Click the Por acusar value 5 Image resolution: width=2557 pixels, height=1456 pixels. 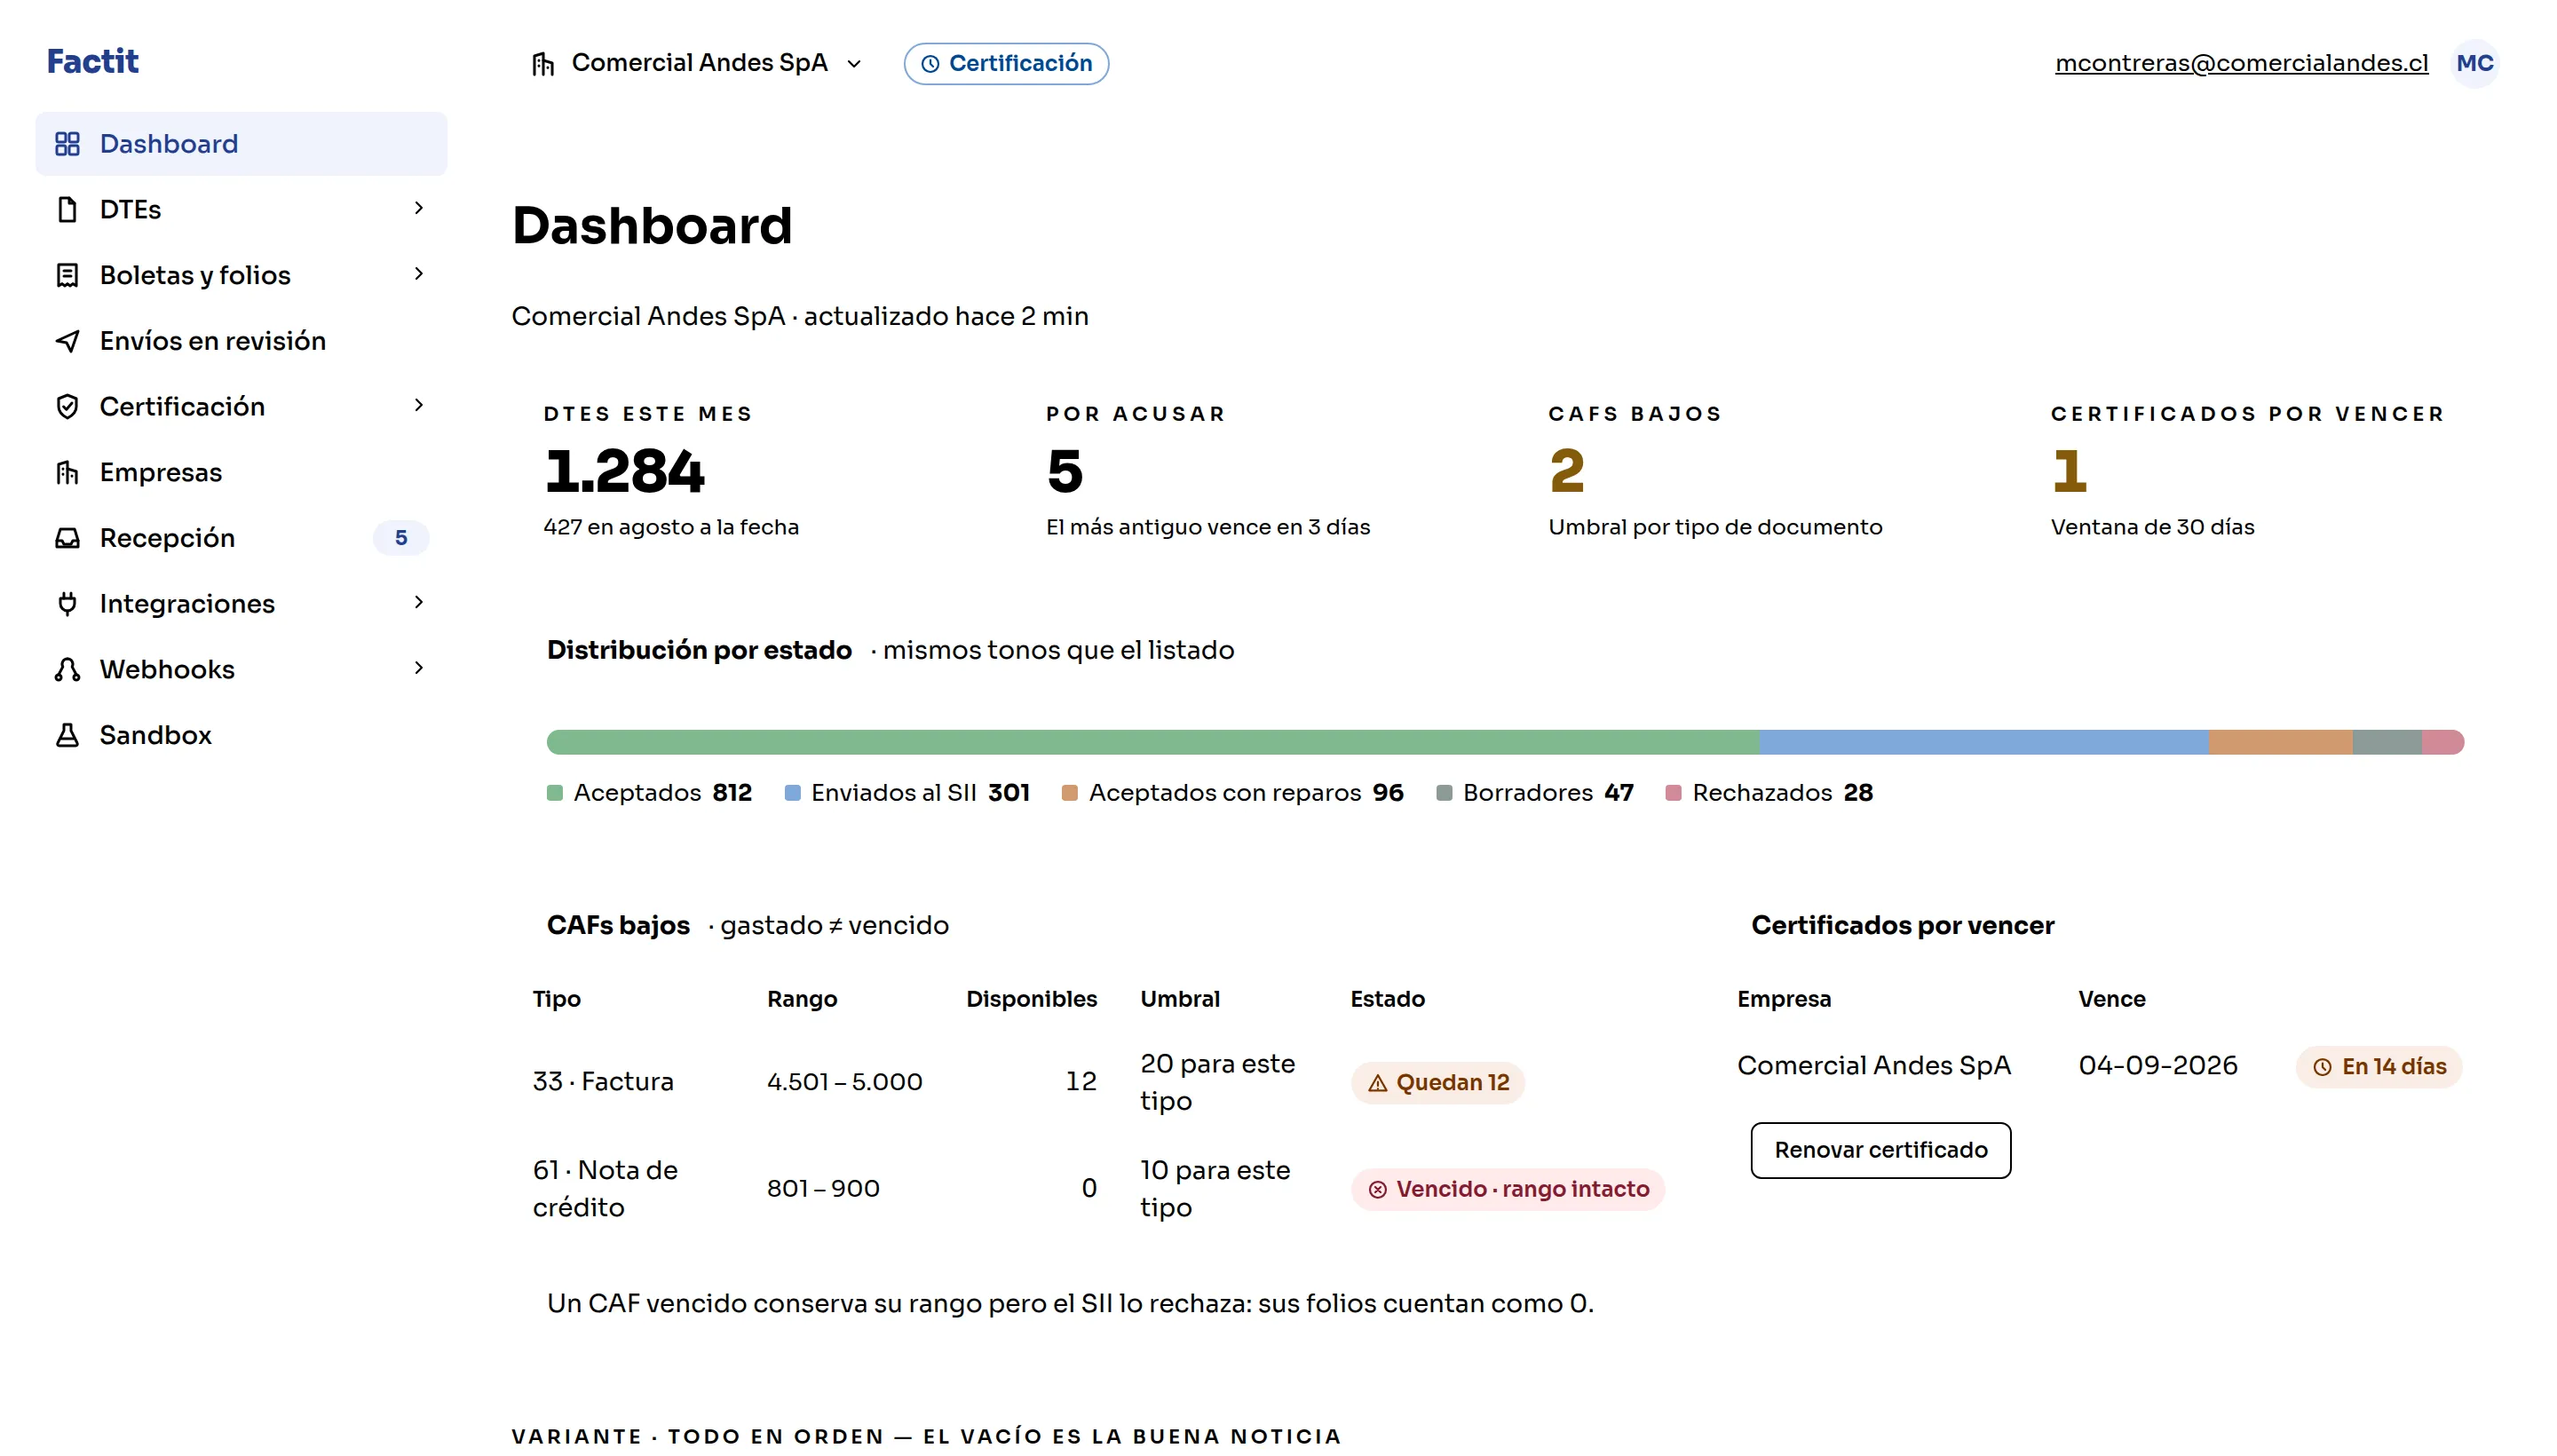pyautogui.click(x=1065, y=471)
